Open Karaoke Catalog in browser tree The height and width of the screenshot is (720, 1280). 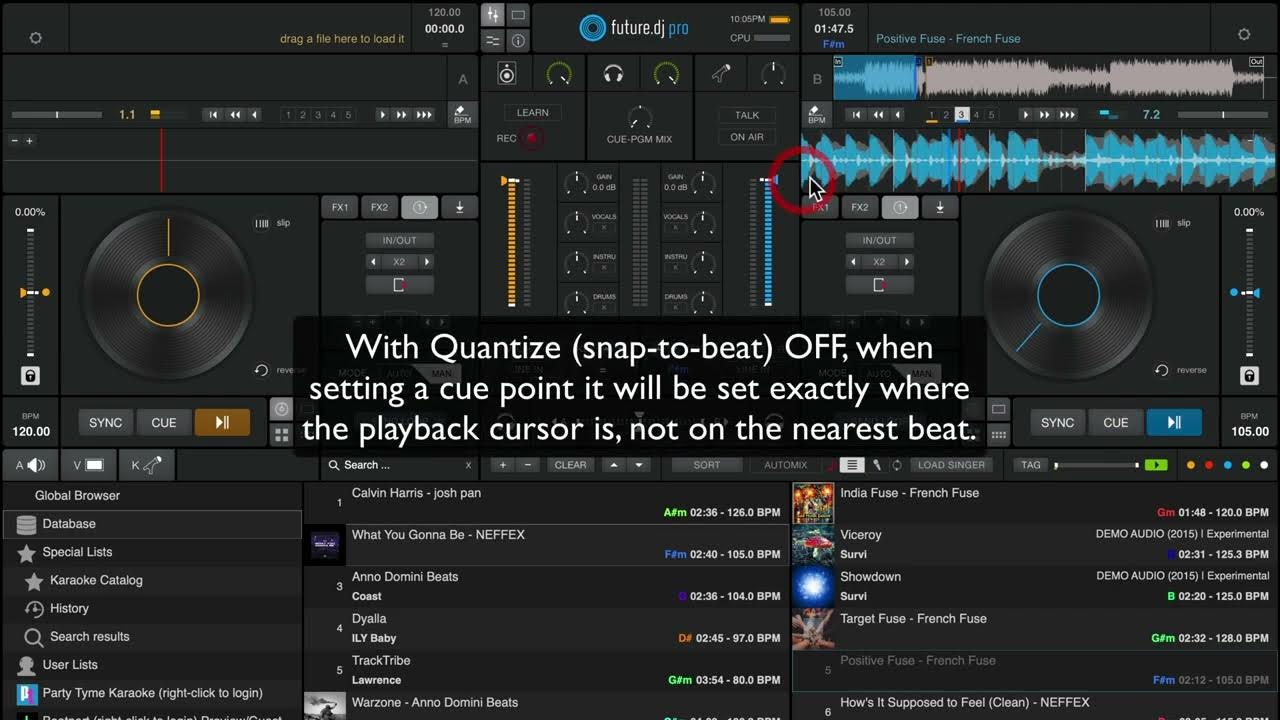tap(96, 580)
